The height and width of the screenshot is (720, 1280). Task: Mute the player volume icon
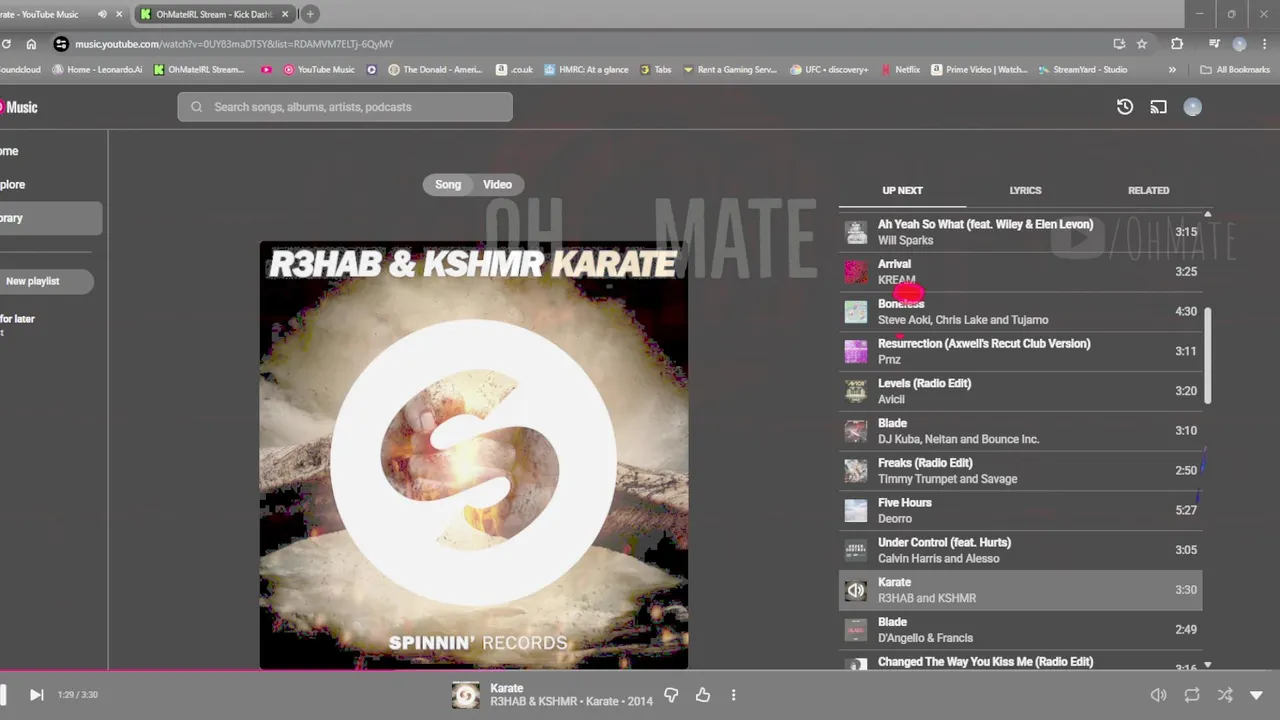1158,695
